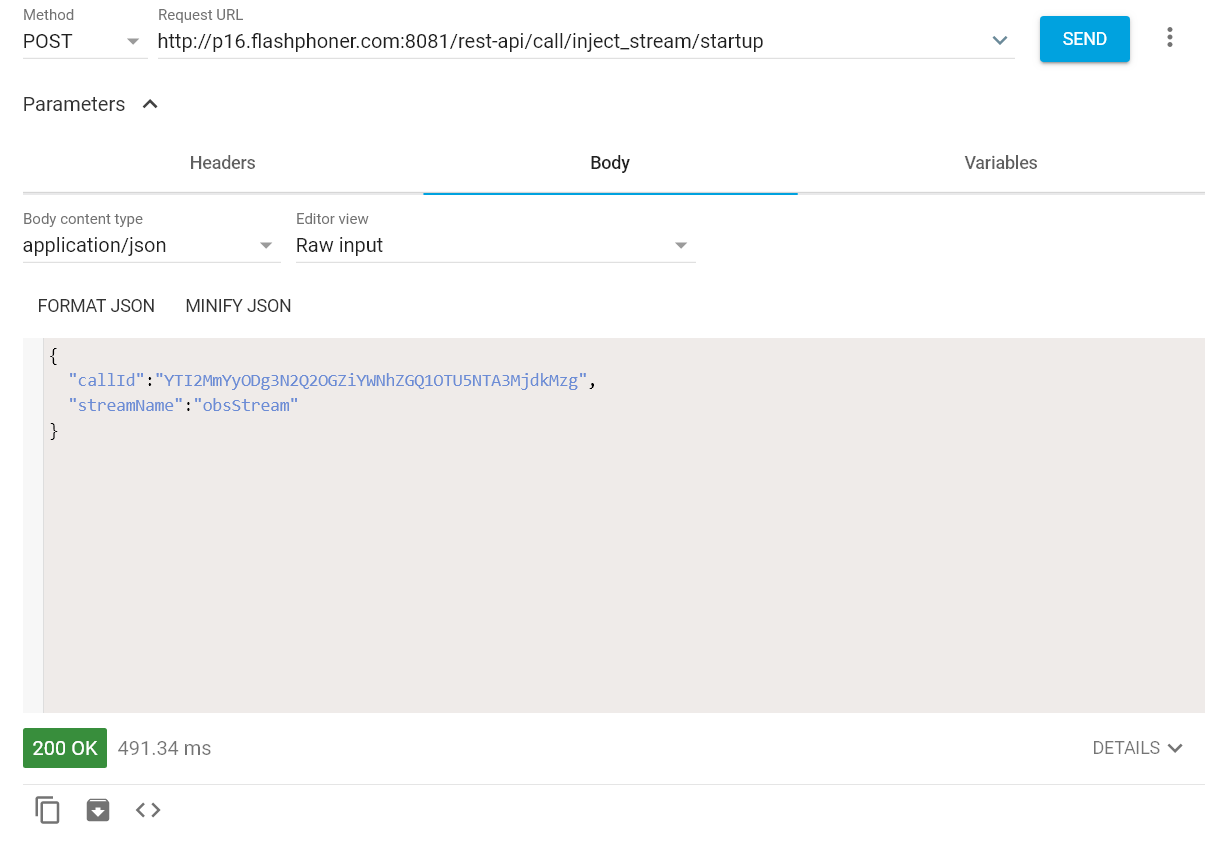Toggle the response source view icon

[148, 810]
